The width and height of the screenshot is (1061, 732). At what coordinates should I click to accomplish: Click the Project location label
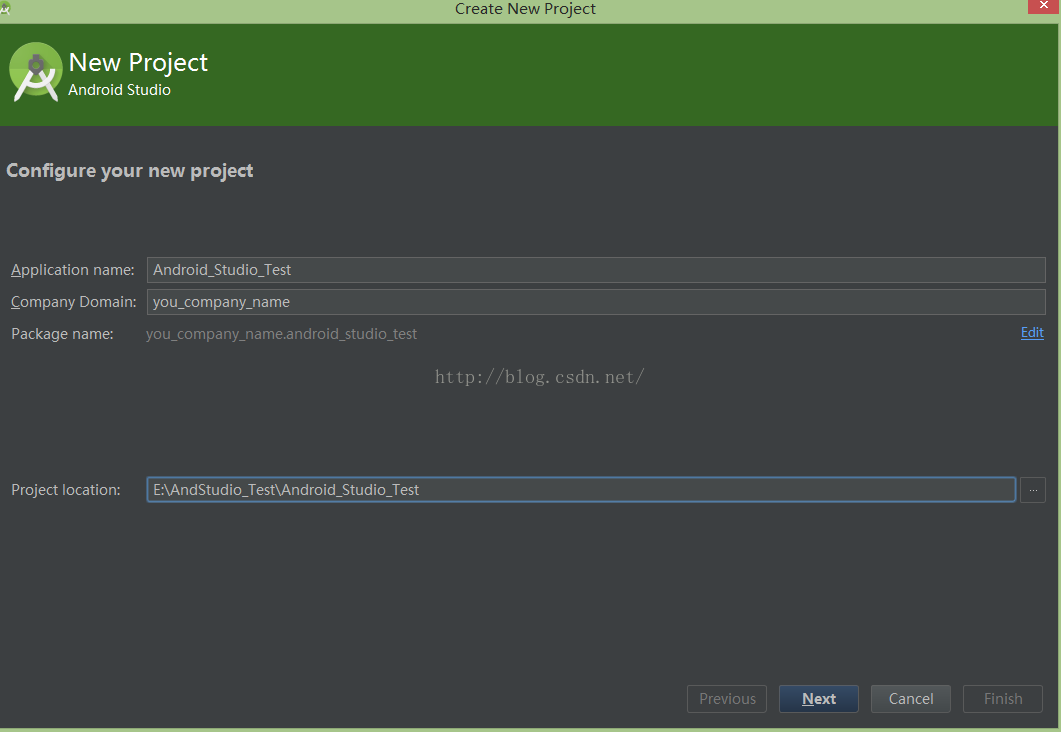click(66, 490)
